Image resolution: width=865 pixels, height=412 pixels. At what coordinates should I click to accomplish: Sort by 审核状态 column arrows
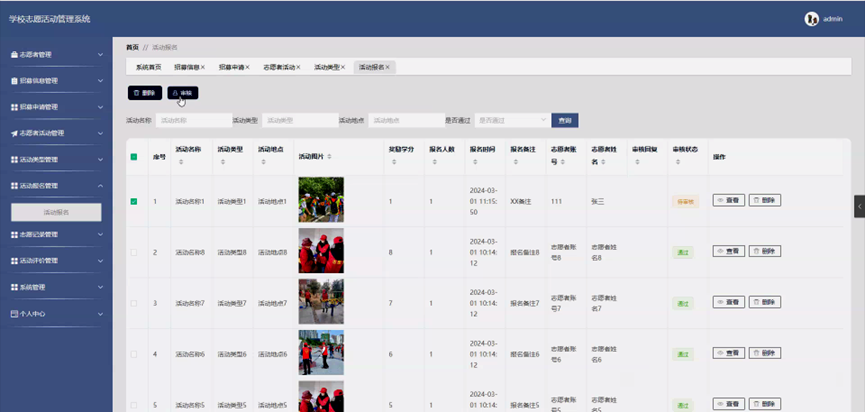pyautogui.click(x=677, y=162)
